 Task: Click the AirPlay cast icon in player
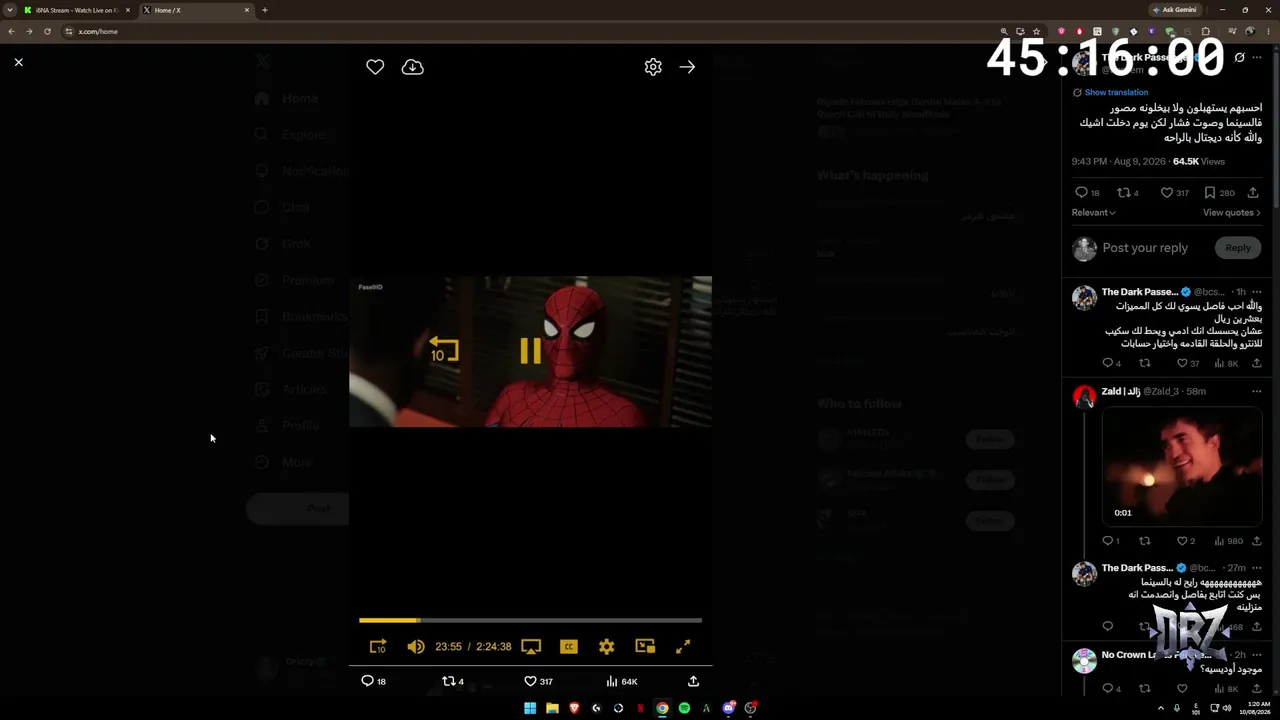[531, 647]
